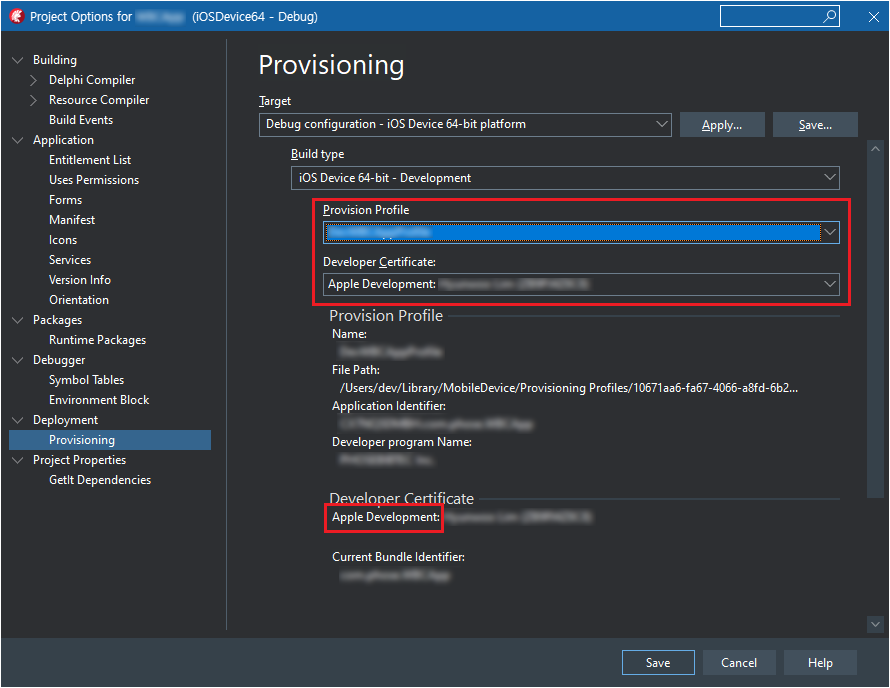Collapse the Building tree node
This screenshot has height=688, width=890.
pyautogui.click(x=18, y=60)
